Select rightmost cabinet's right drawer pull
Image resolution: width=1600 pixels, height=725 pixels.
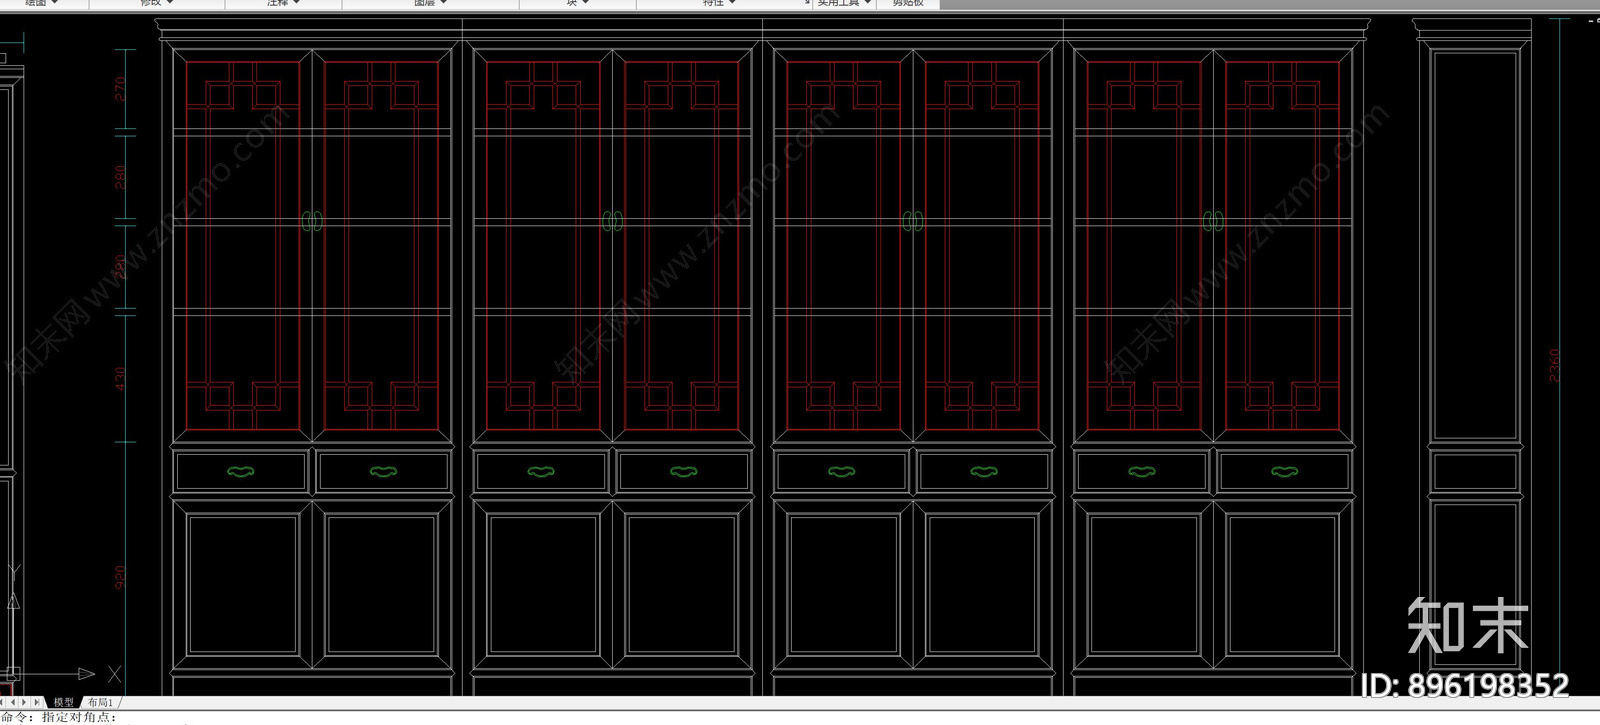tap(1285, 471)
